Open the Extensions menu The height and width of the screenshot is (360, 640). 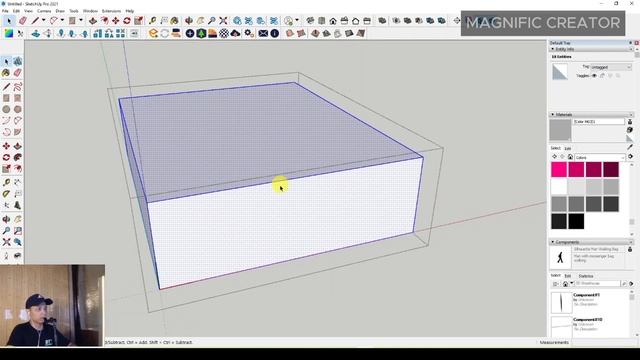click(x=111, y=11)
